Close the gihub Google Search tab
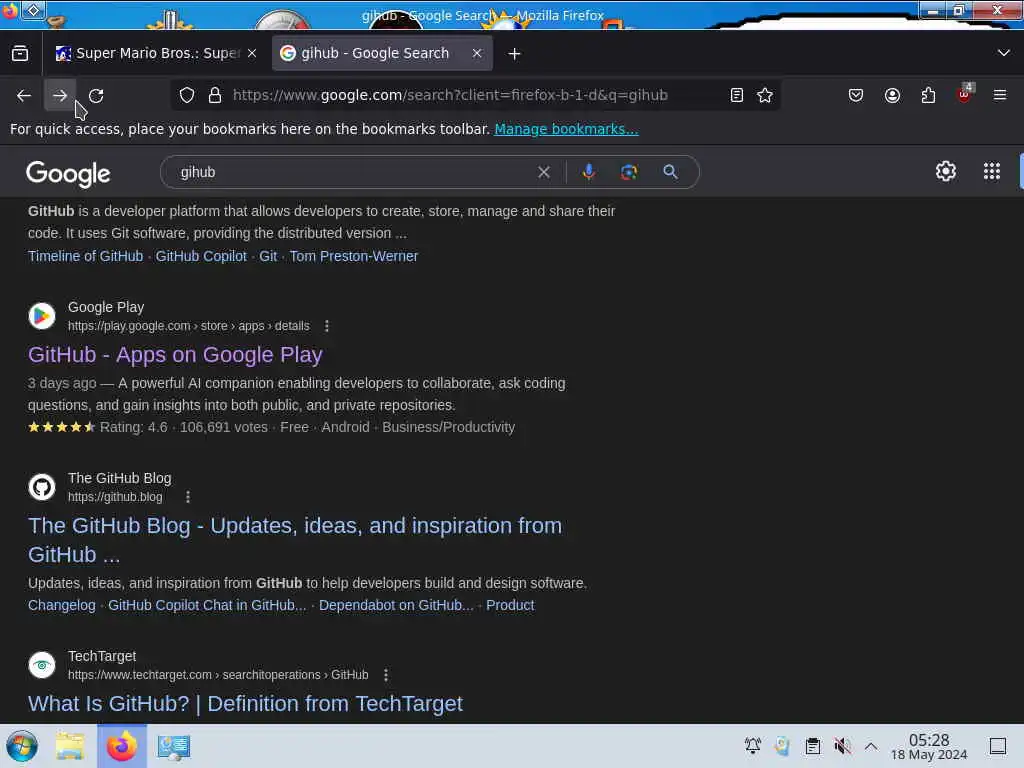 pos(477,54)
